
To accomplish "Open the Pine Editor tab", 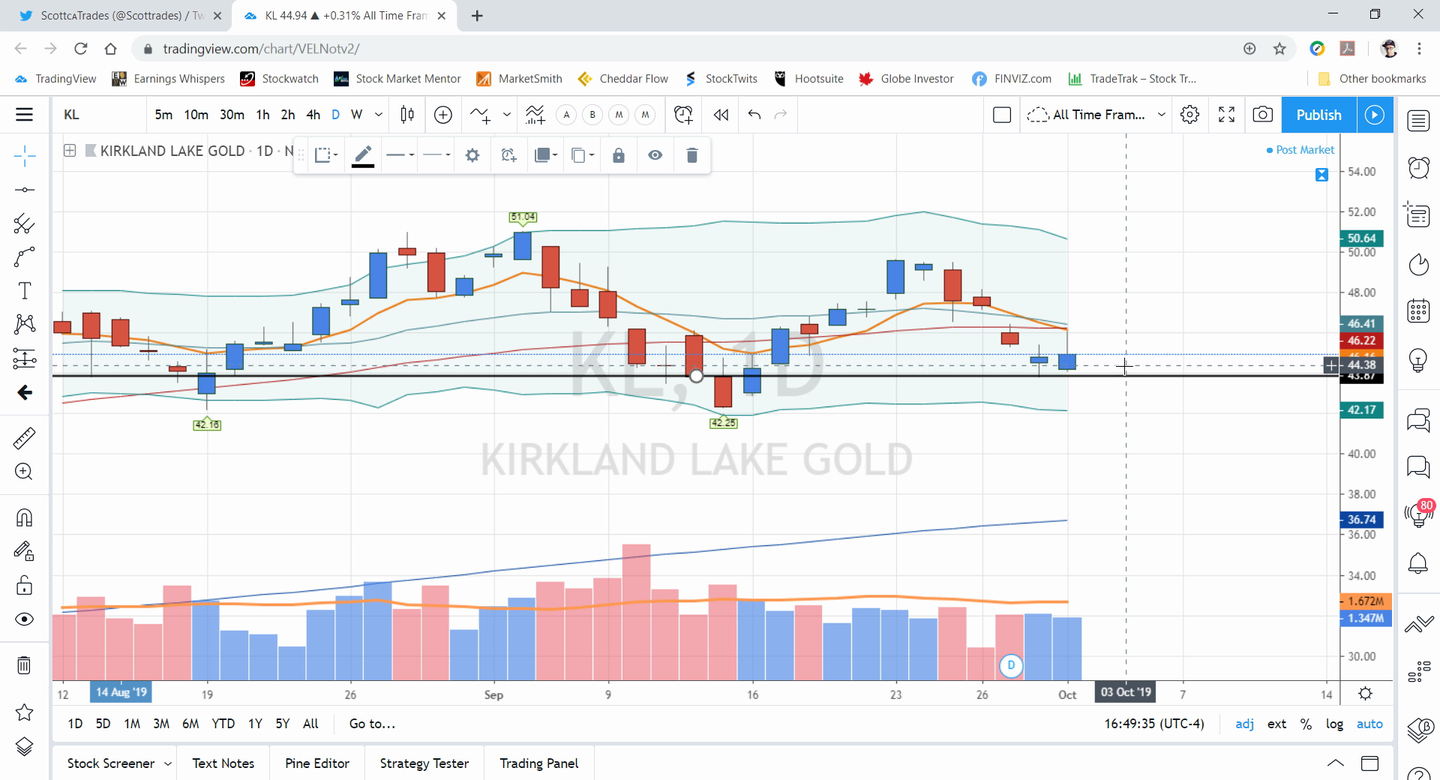I will pos(317,763).
